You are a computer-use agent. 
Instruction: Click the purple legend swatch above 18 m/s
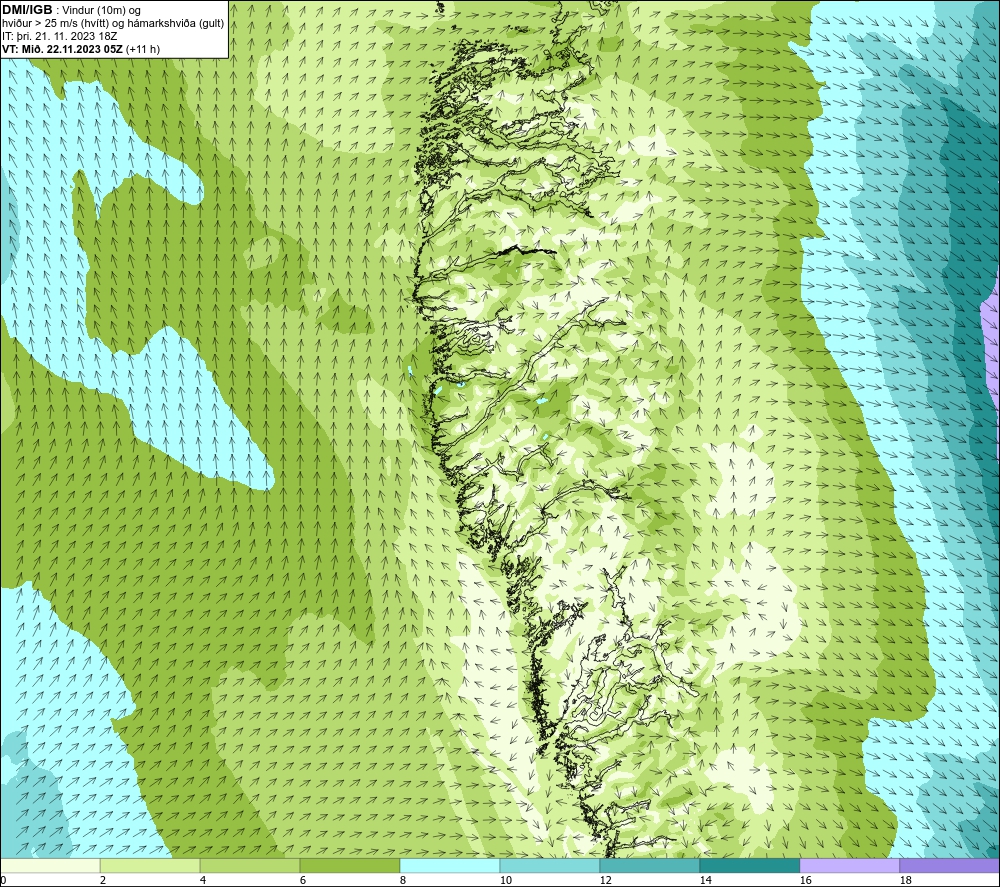point(949,865)
